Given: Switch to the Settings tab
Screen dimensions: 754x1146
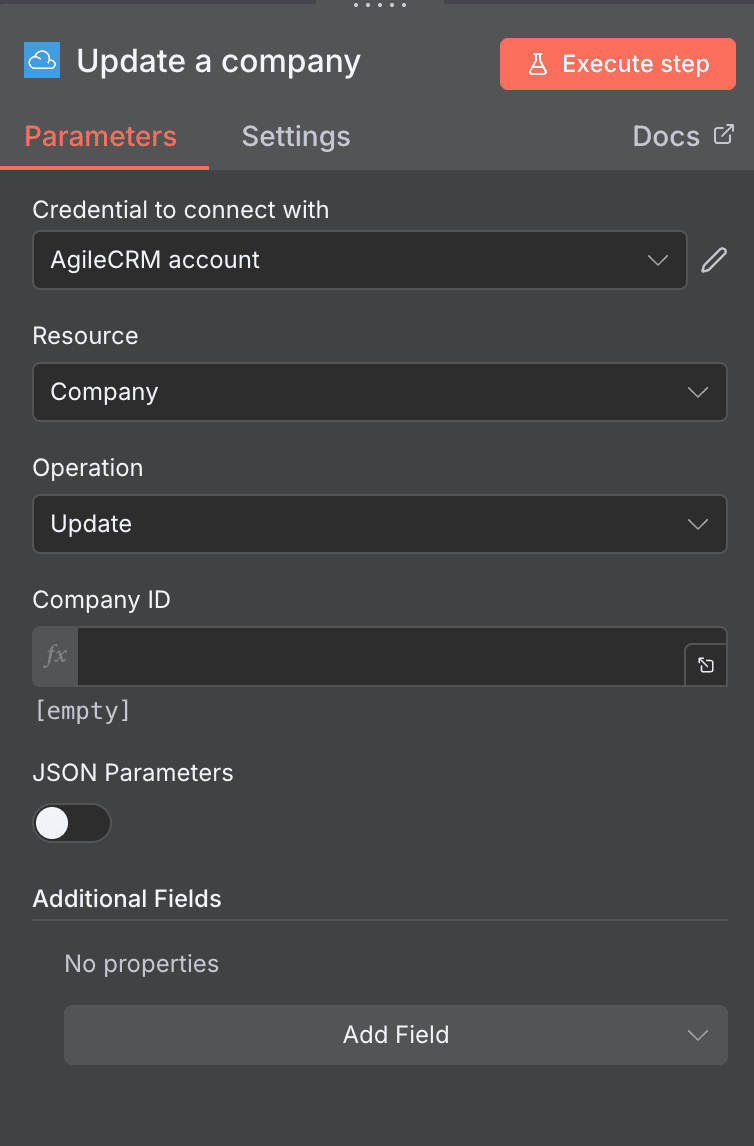Looking at the screenshot, I should click(295, 136).
